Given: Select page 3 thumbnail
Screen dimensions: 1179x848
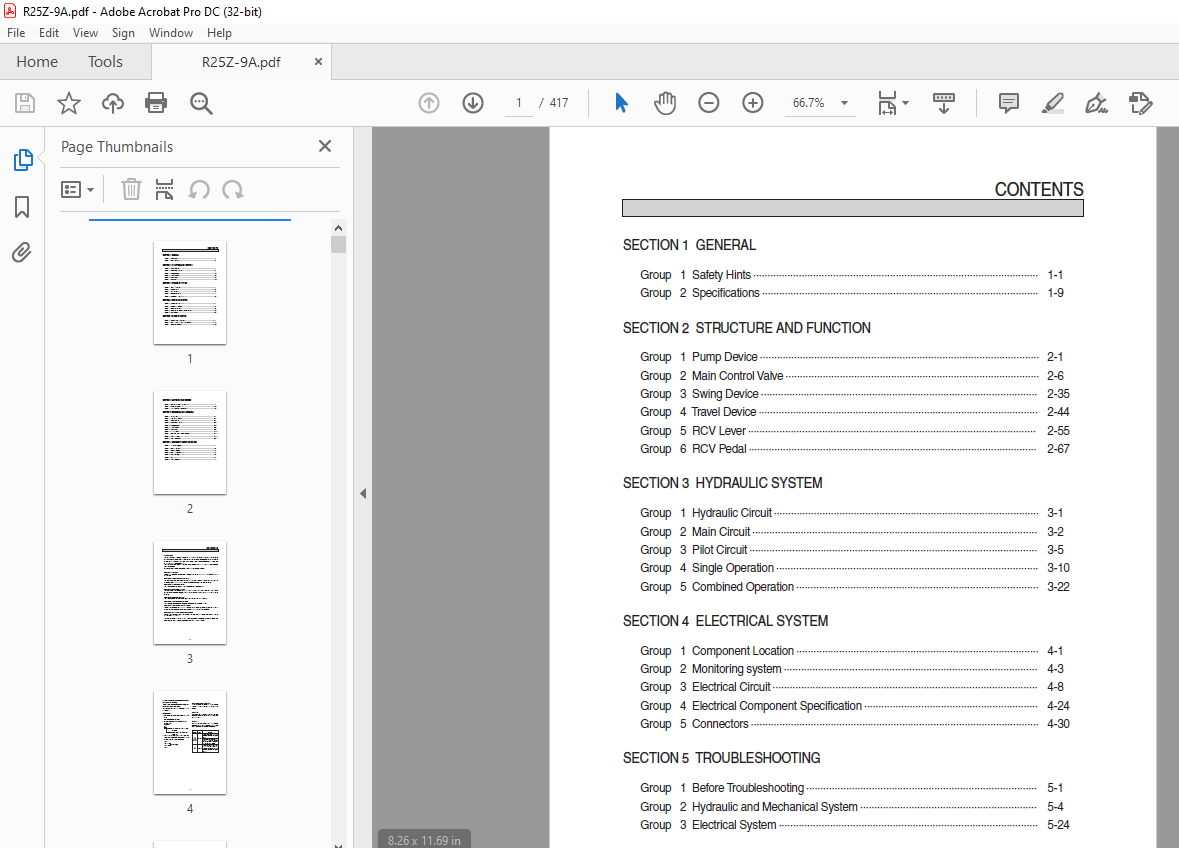Looking at the screenshot, I should [189, 592].
